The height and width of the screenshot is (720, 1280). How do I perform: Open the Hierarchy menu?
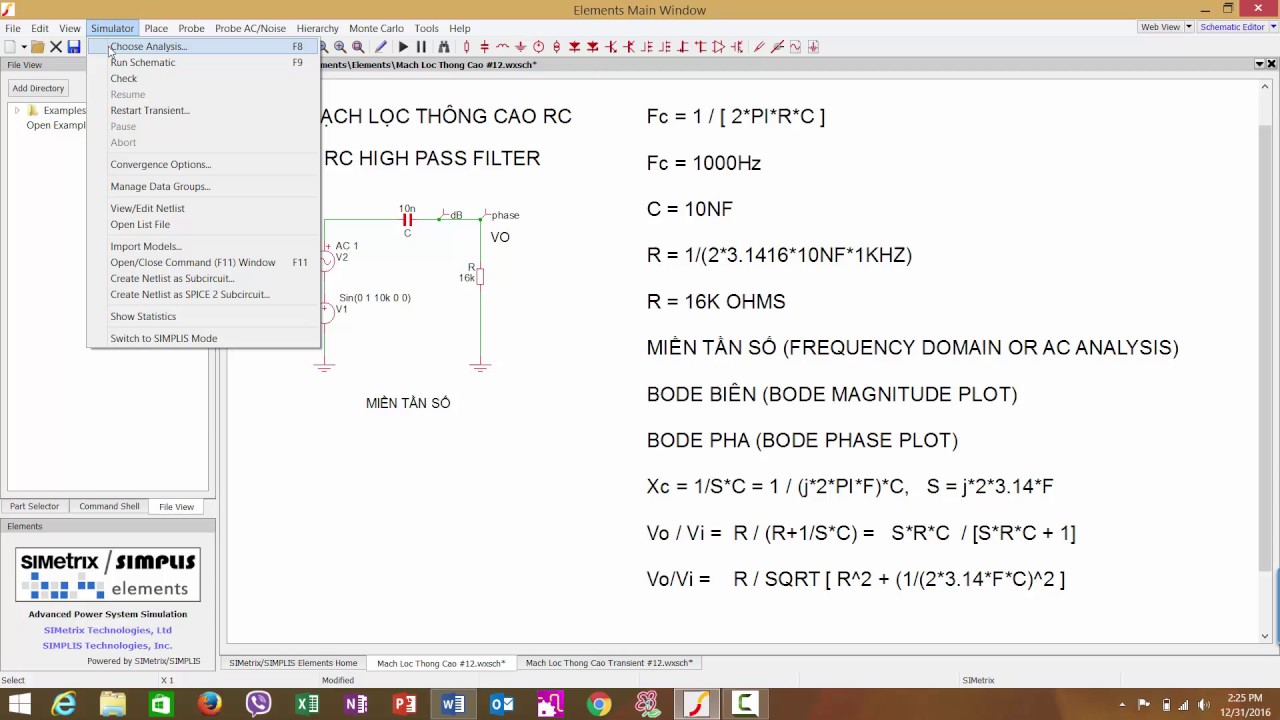click(317, 28)
